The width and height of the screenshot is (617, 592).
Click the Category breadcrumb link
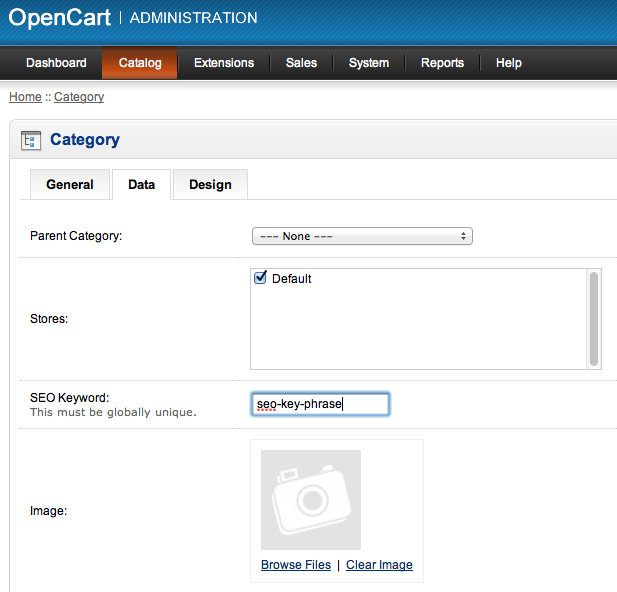pyautogui.click(x=79, y=97)
